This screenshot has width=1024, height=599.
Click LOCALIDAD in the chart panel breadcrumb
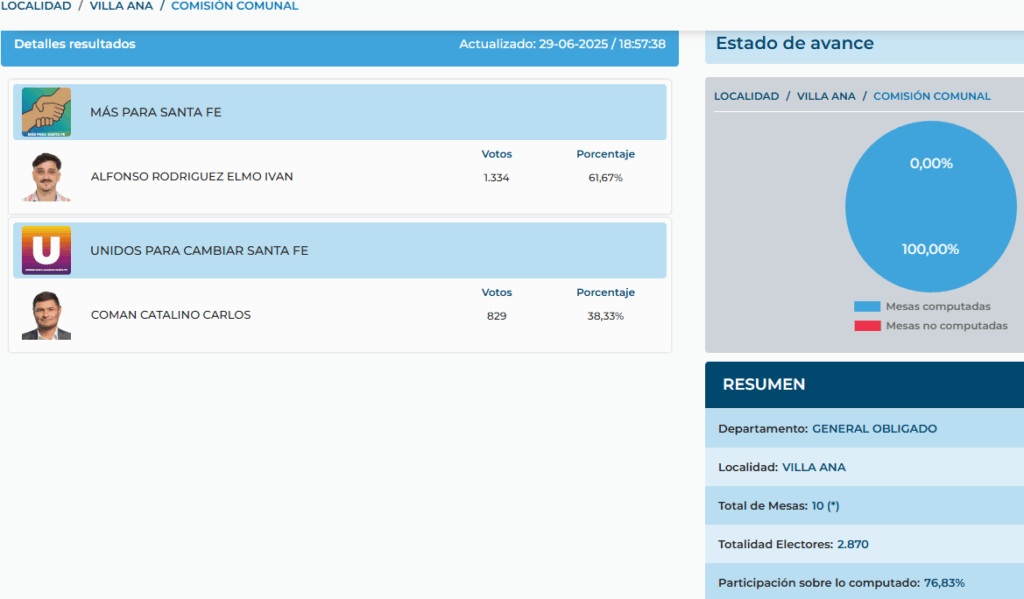click(x=746, y=96)
